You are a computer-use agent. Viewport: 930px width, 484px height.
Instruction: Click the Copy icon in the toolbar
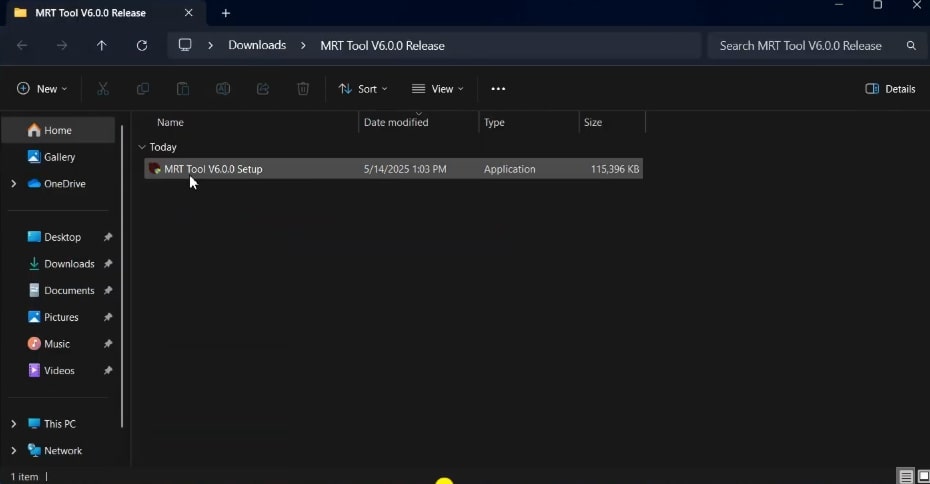(x=143, y=89)
